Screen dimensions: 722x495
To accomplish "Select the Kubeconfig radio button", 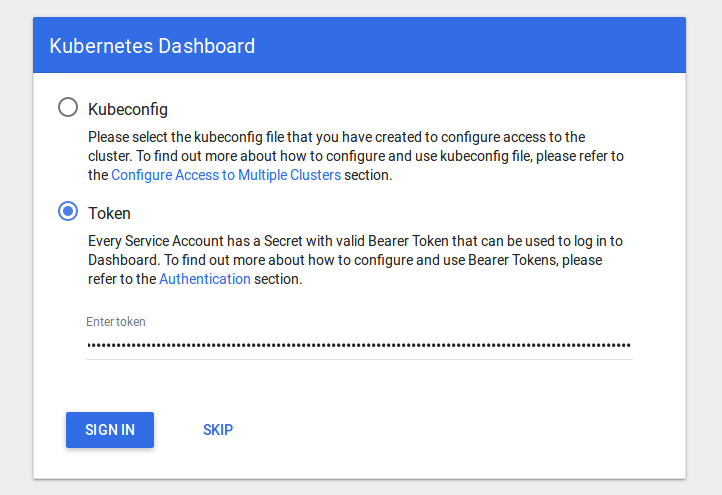I will click(x=68, y=107).
